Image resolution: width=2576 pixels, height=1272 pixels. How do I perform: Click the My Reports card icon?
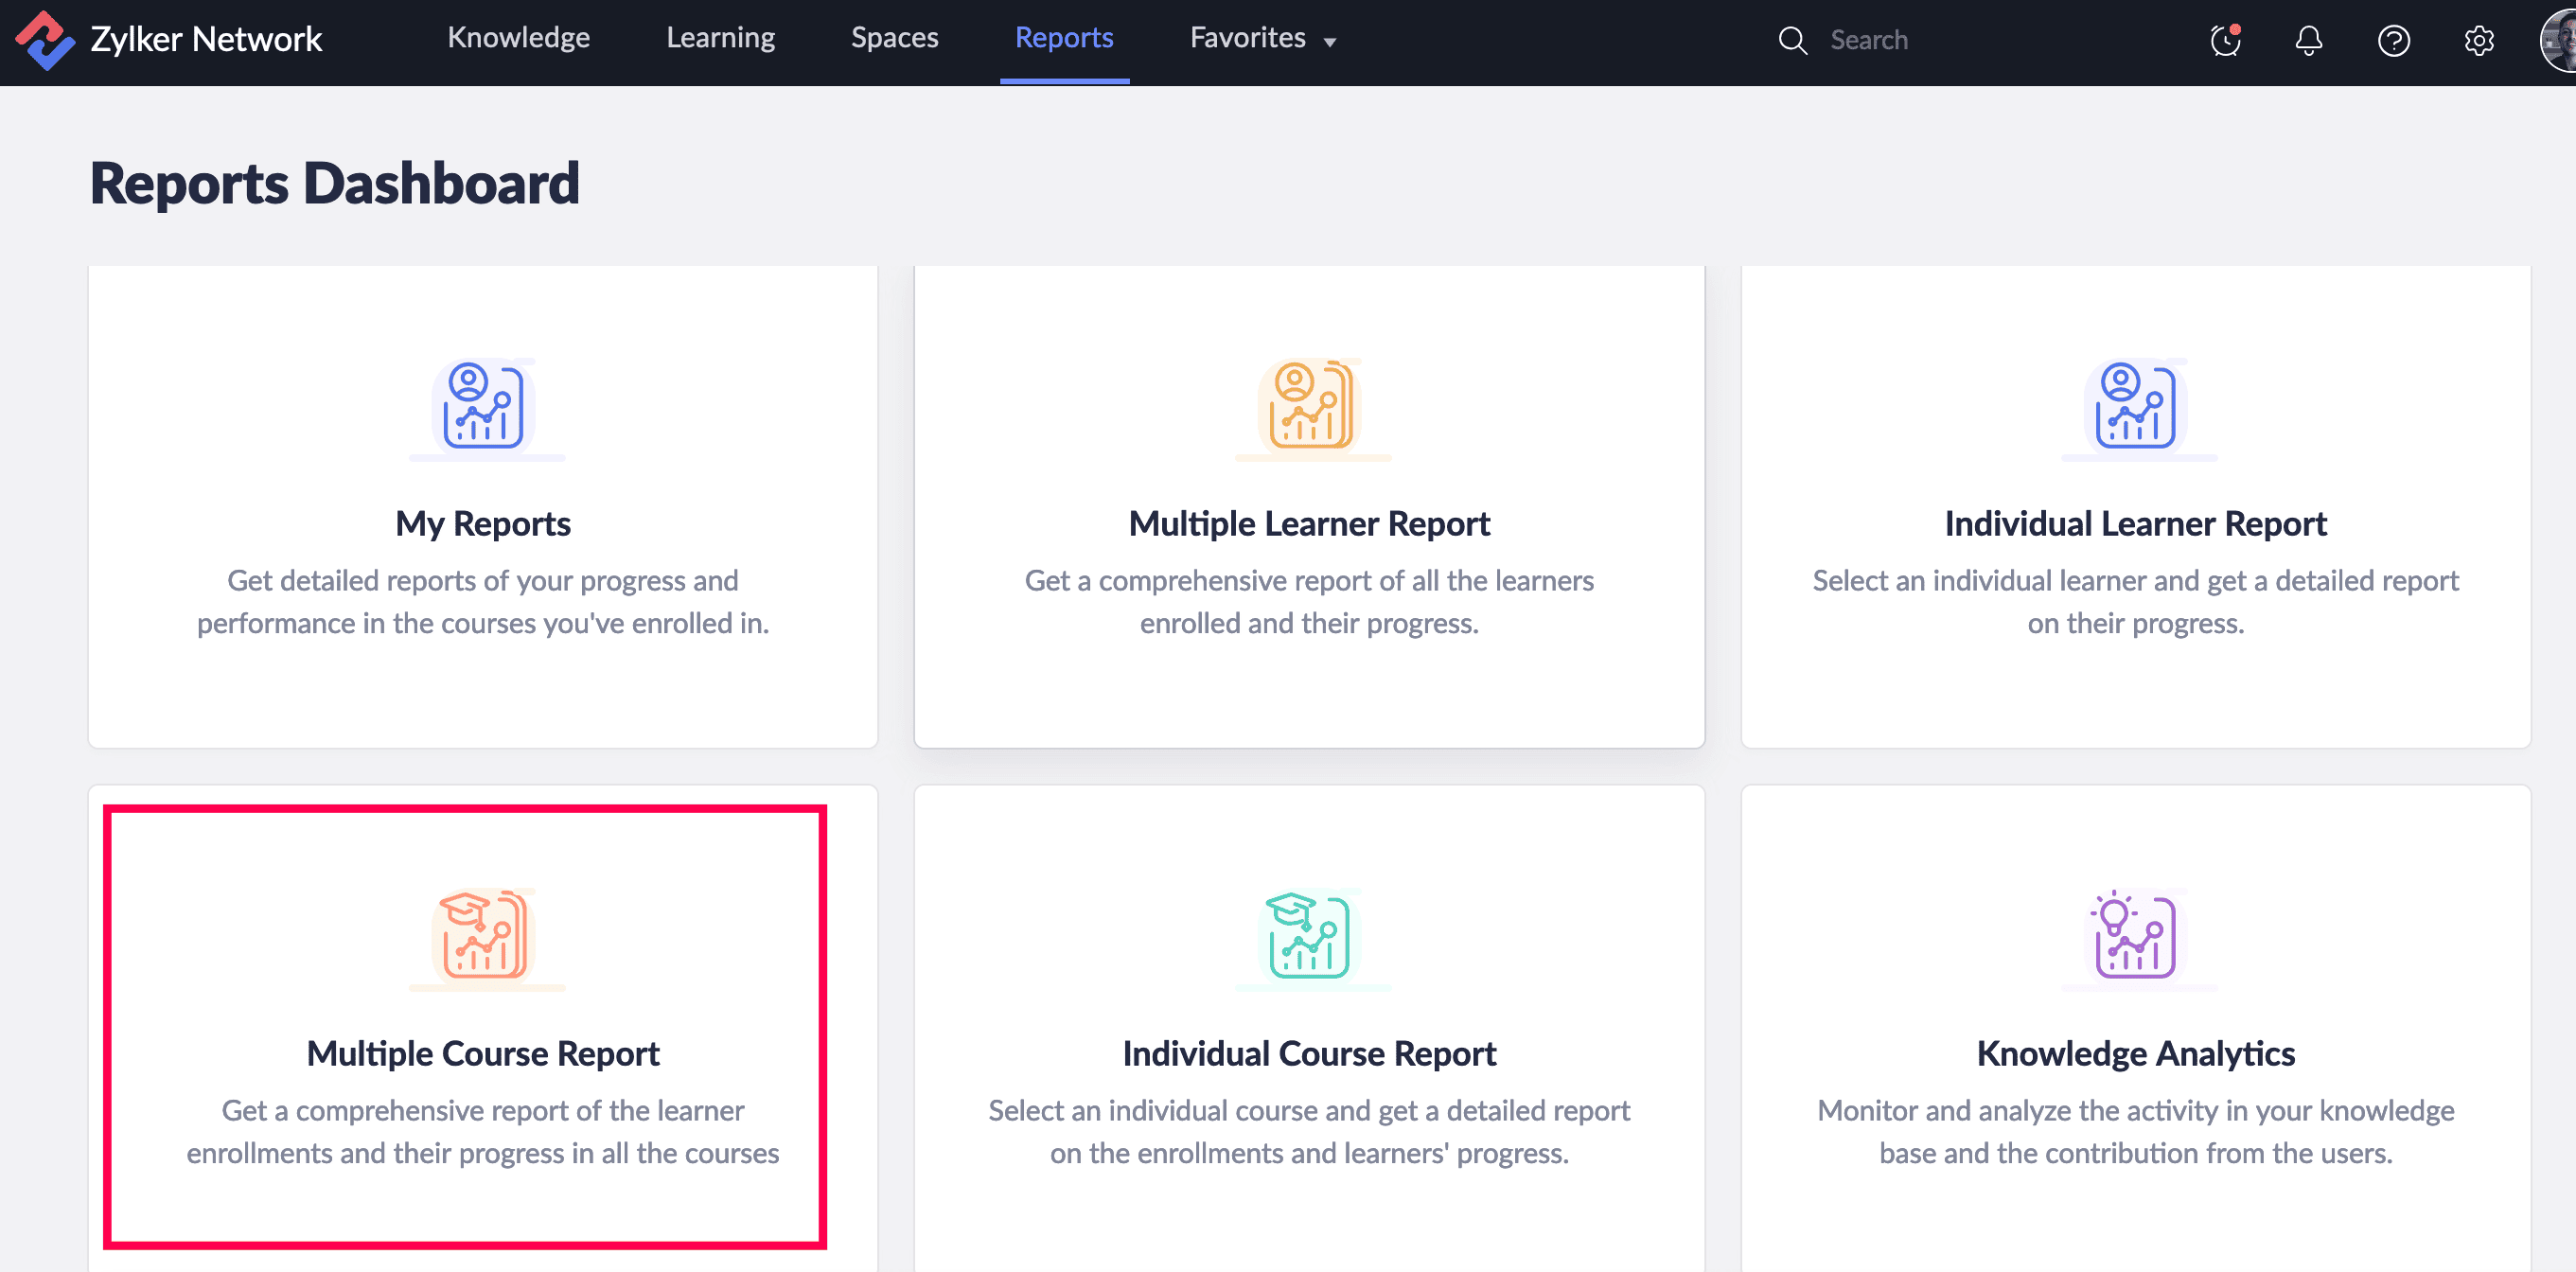(484, 405)
